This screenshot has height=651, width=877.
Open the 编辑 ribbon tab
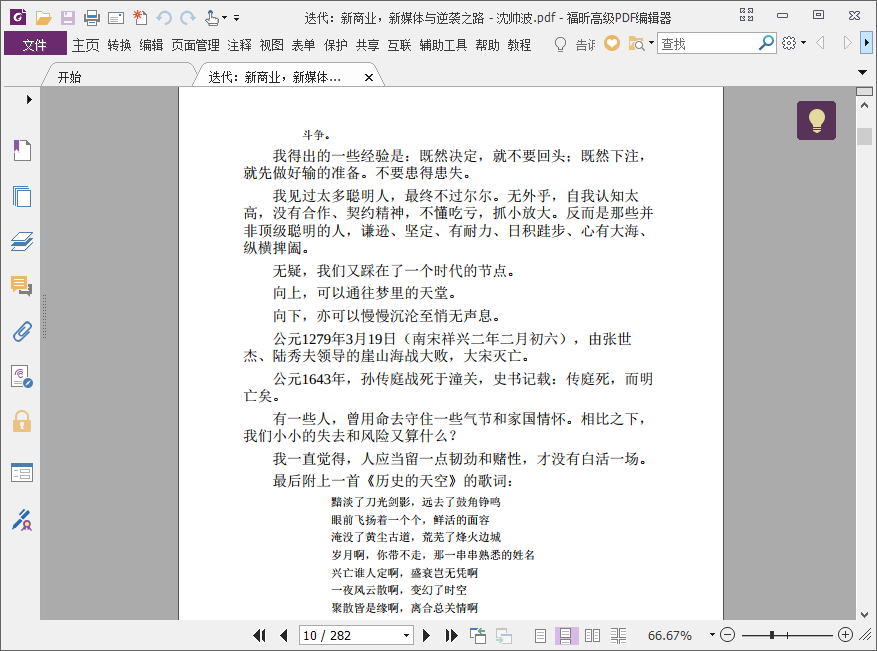(151, 45)
